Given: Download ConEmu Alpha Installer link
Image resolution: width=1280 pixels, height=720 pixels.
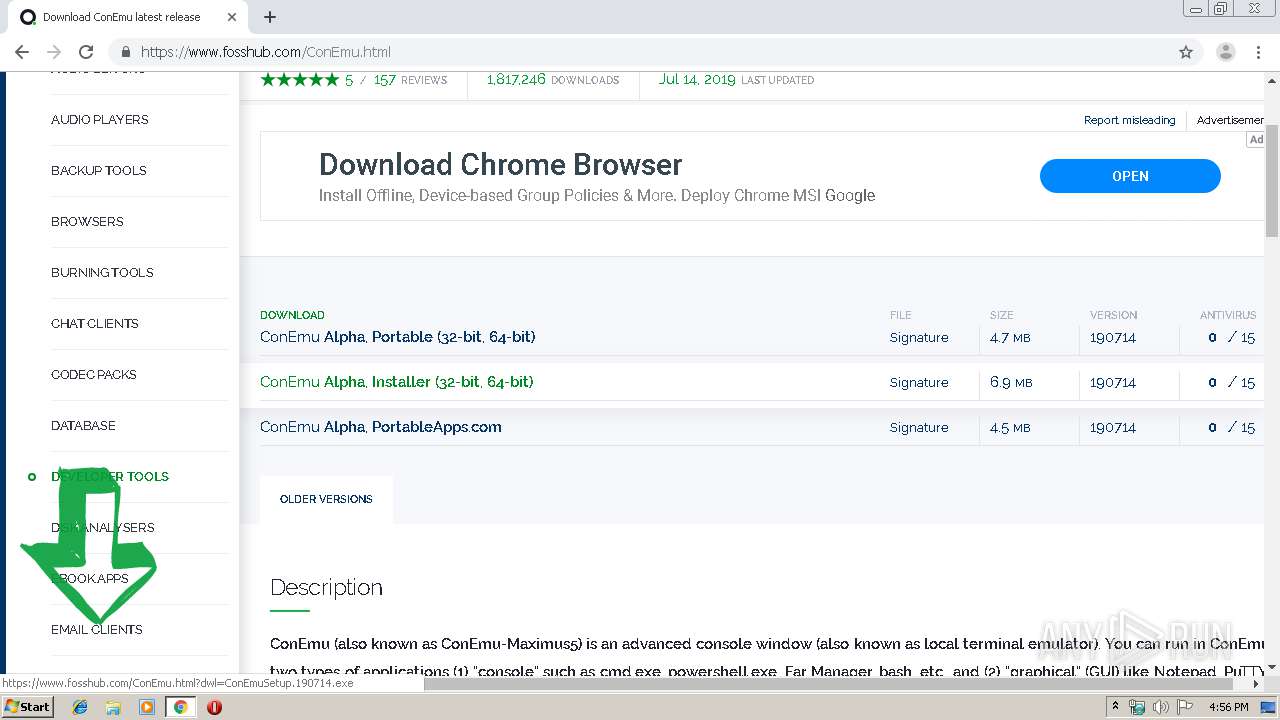Looking at the screenshot, I should click(396, 382).
